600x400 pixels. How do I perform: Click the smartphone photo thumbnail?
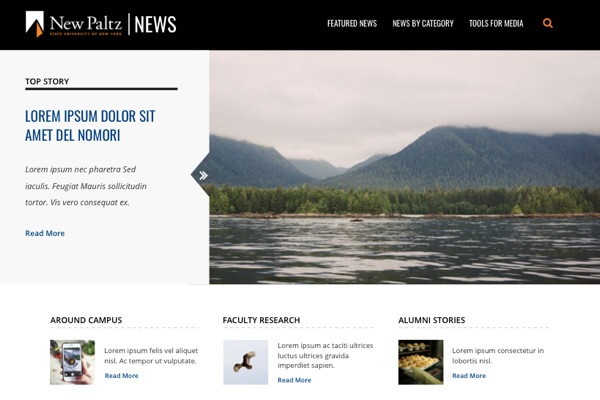click(x=72, y=362)
